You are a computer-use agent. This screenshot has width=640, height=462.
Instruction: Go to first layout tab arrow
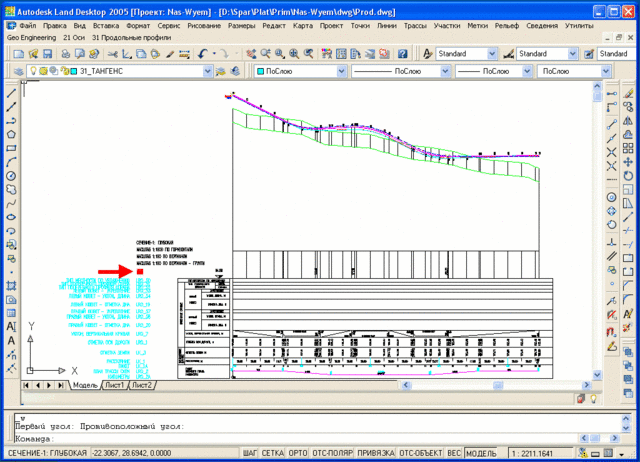pyautogui.click(x=26, y=385)
